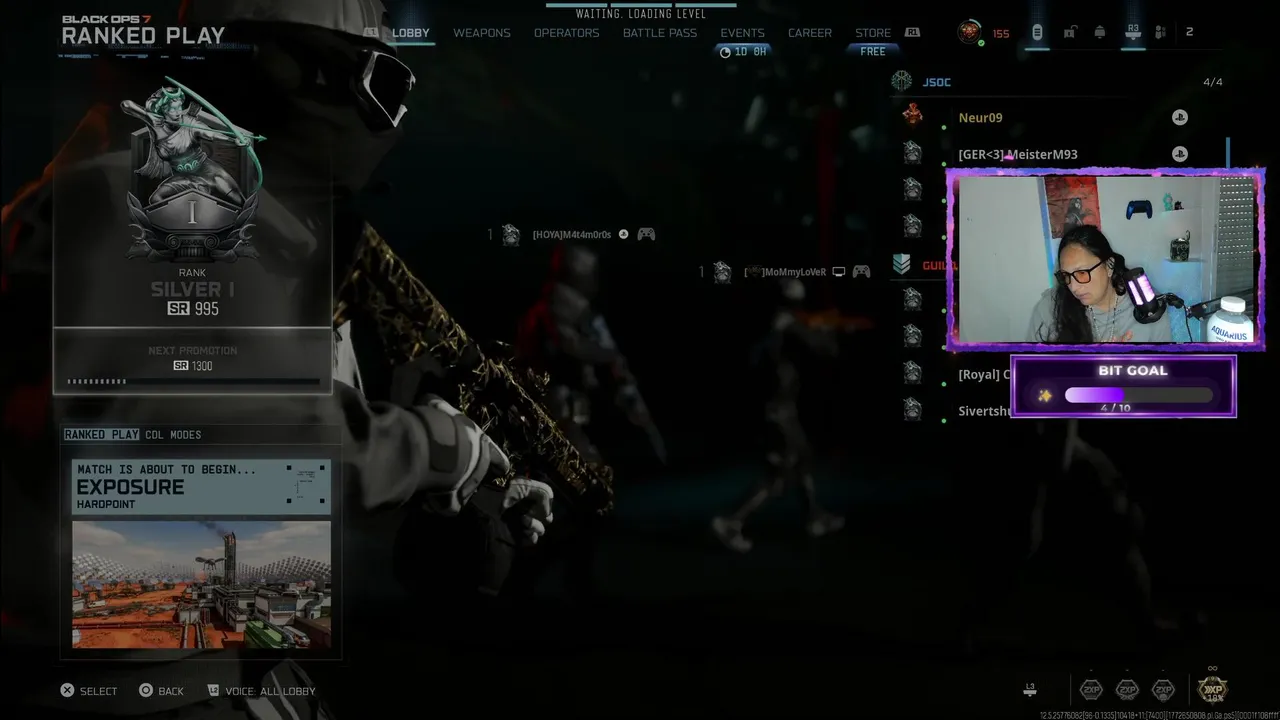Click MoMmyLoVeR's rank emblem
Screen dimensions: 1280x720
722,271
